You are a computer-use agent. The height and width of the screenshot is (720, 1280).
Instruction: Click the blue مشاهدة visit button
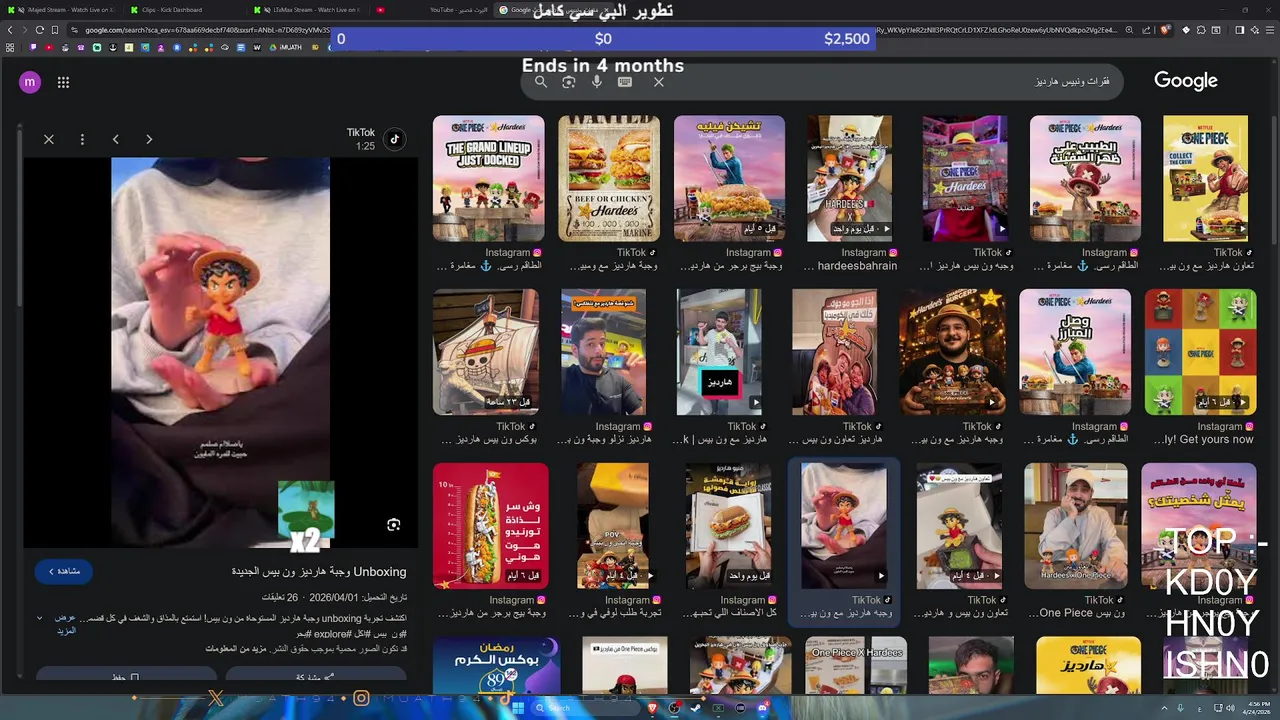pos(64,571)
